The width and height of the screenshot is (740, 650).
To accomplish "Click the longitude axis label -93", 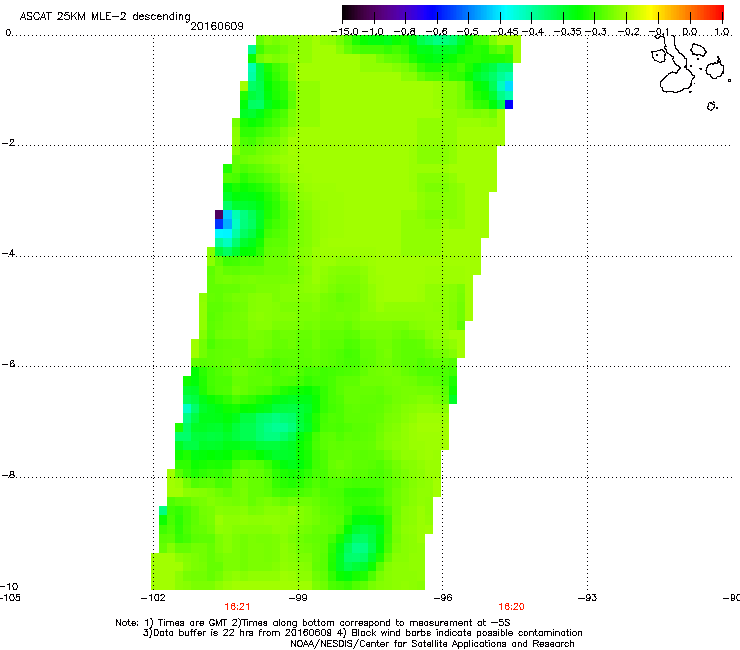I will tap(587, 598).
